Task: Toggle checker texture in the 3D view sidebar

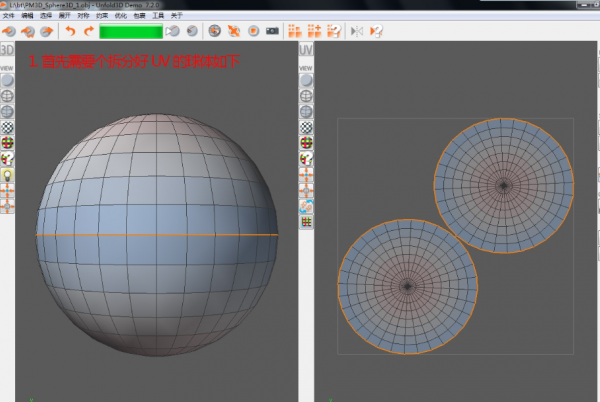Action: tap(8, 128)
